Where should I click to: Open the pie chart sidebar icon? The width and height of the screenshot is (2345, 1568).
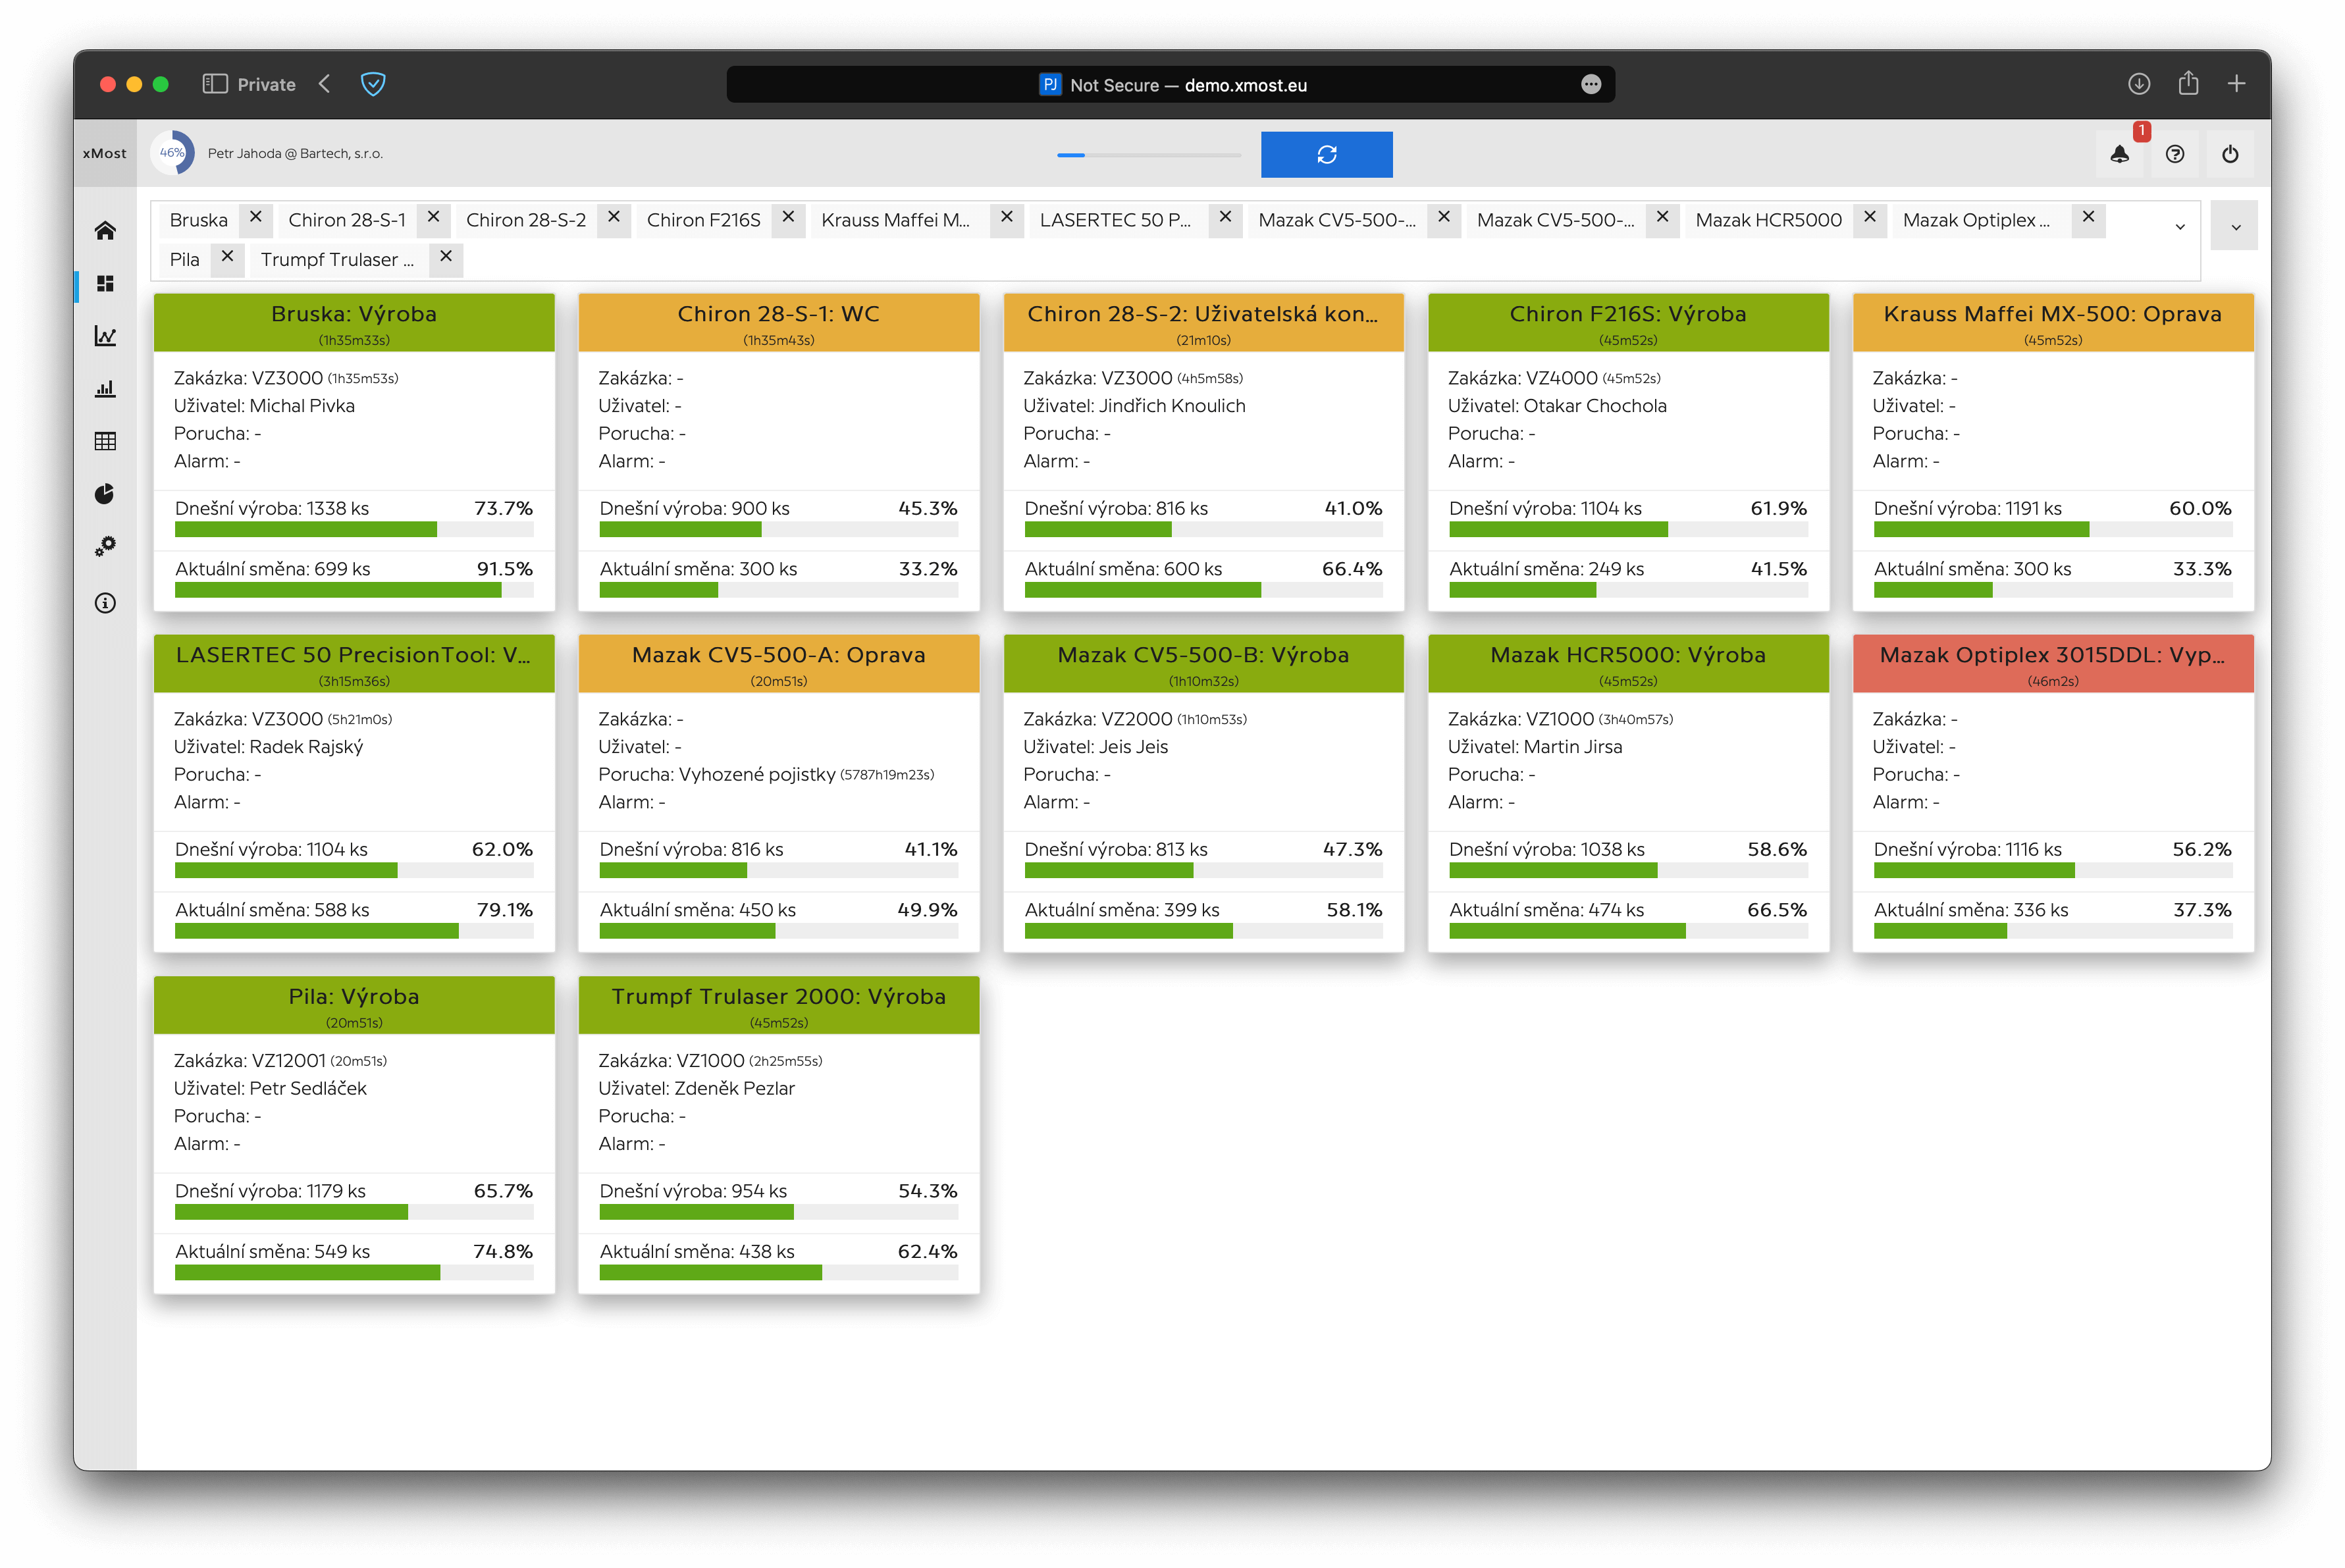pyautogui.click(x=105, y=494)
